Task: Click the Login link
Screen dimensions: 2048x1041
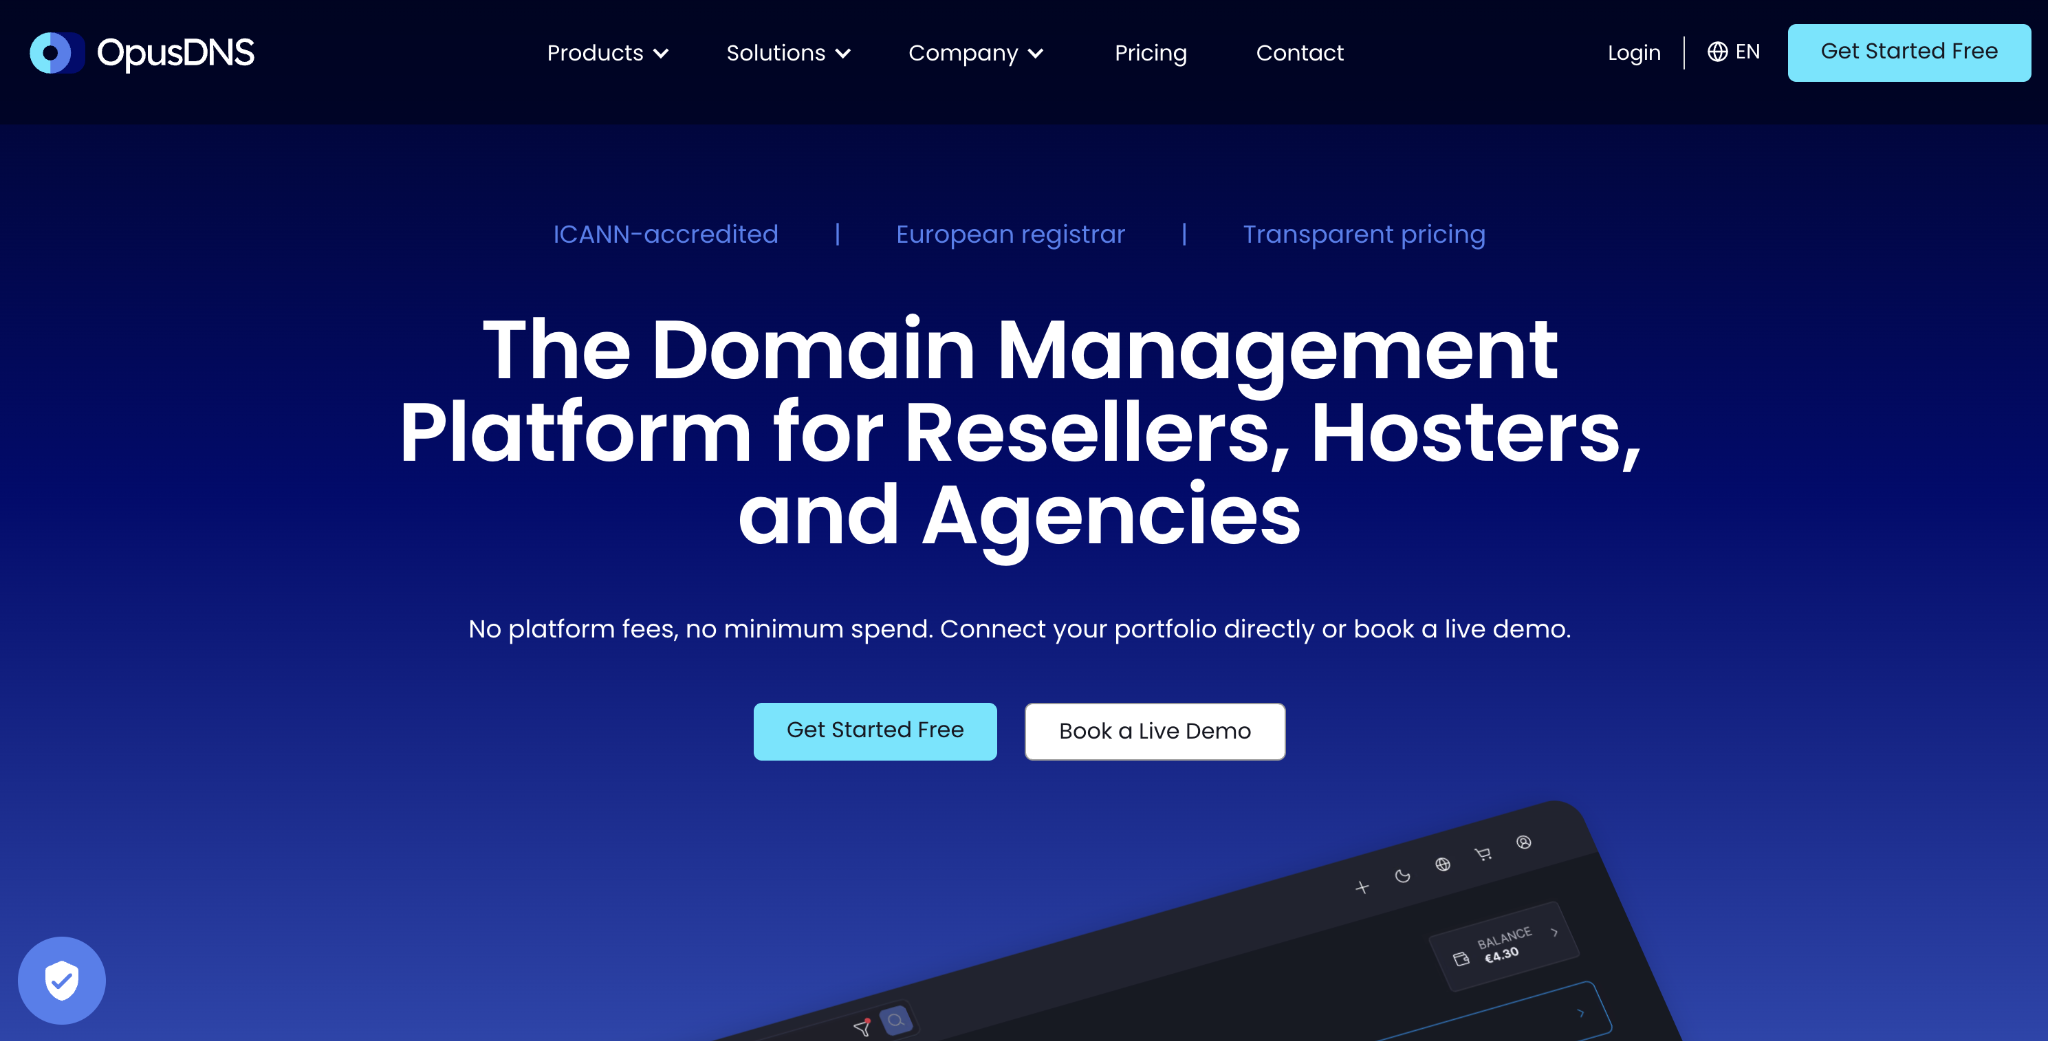Action: (1633, 53)
